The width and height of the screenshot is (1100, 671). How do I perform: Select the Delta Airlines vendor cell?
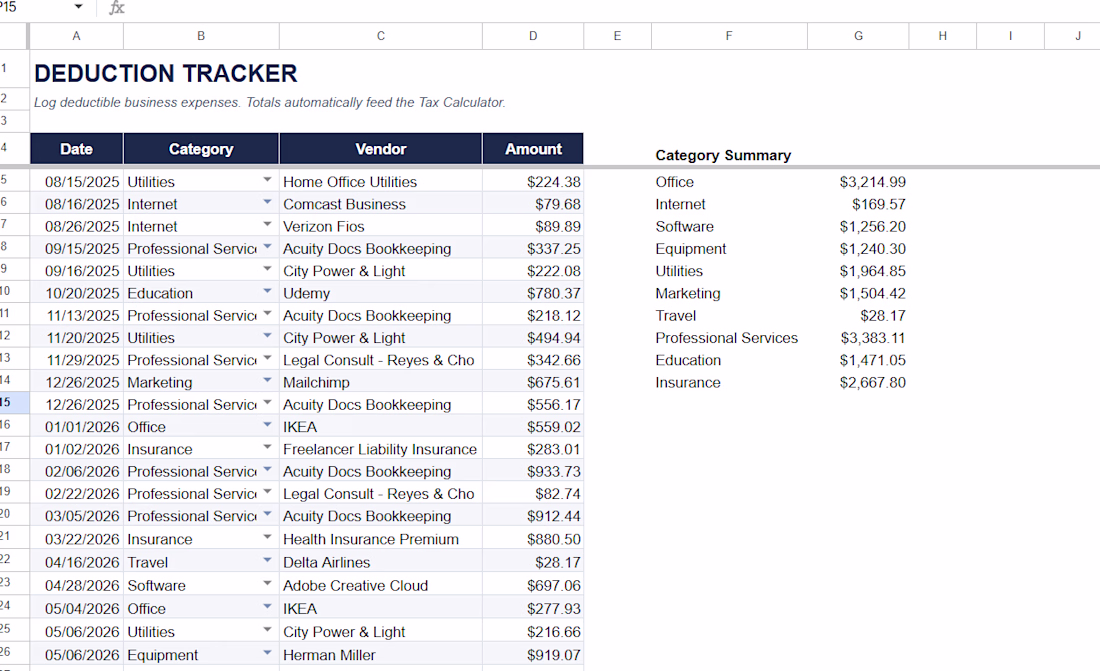click(381, 562)
